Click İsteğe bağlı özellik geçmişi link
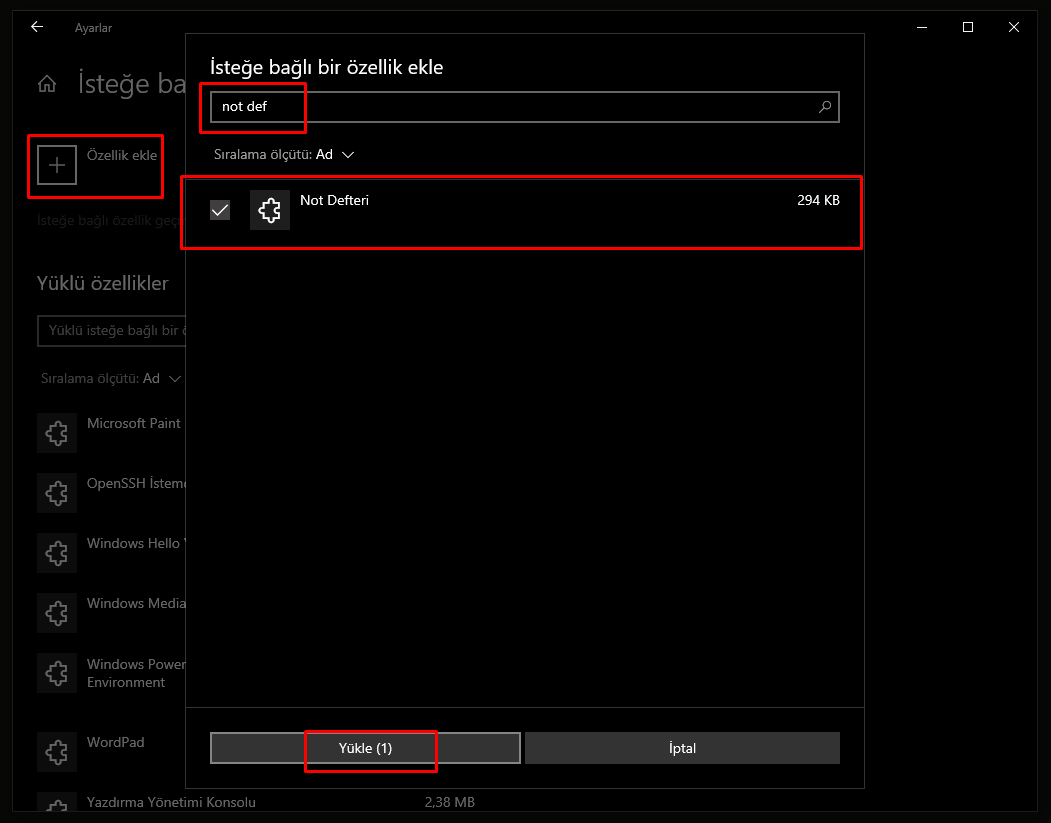This screenshot has height=823, width=1051. pos(111,220)
